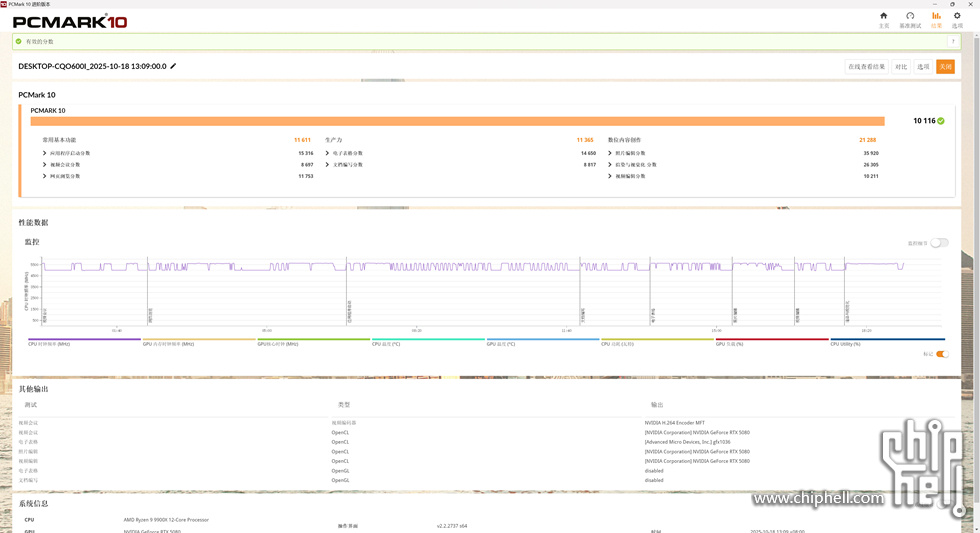Expand the Spreadsheets score (电子表格分数) row
The width and height of the screenshot is (980, 533).
click(x=328, y=153)
